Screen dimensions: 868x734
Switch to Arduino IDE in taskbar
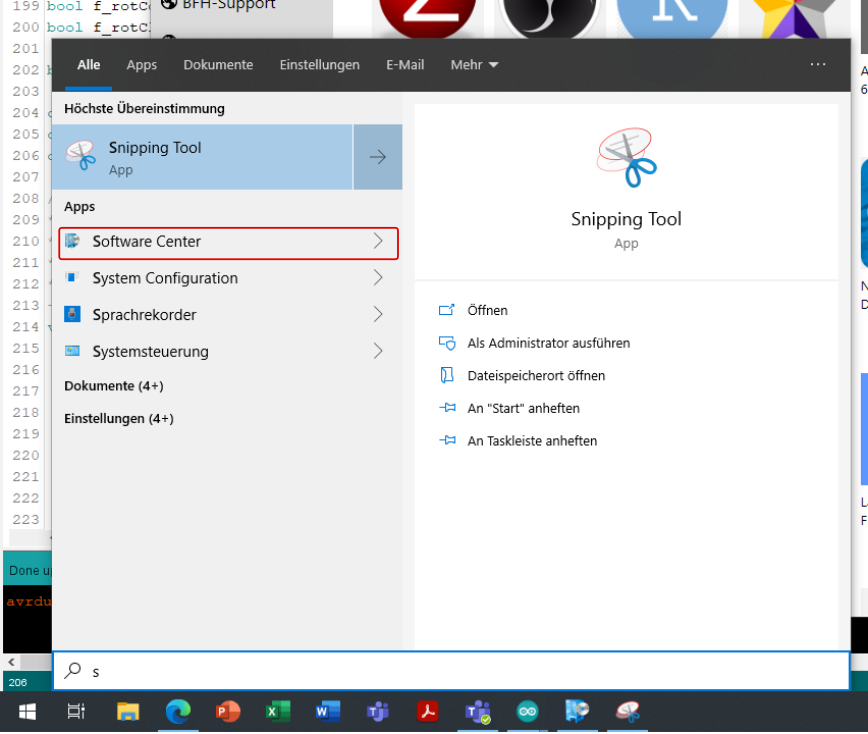click(x=528, y=712)
